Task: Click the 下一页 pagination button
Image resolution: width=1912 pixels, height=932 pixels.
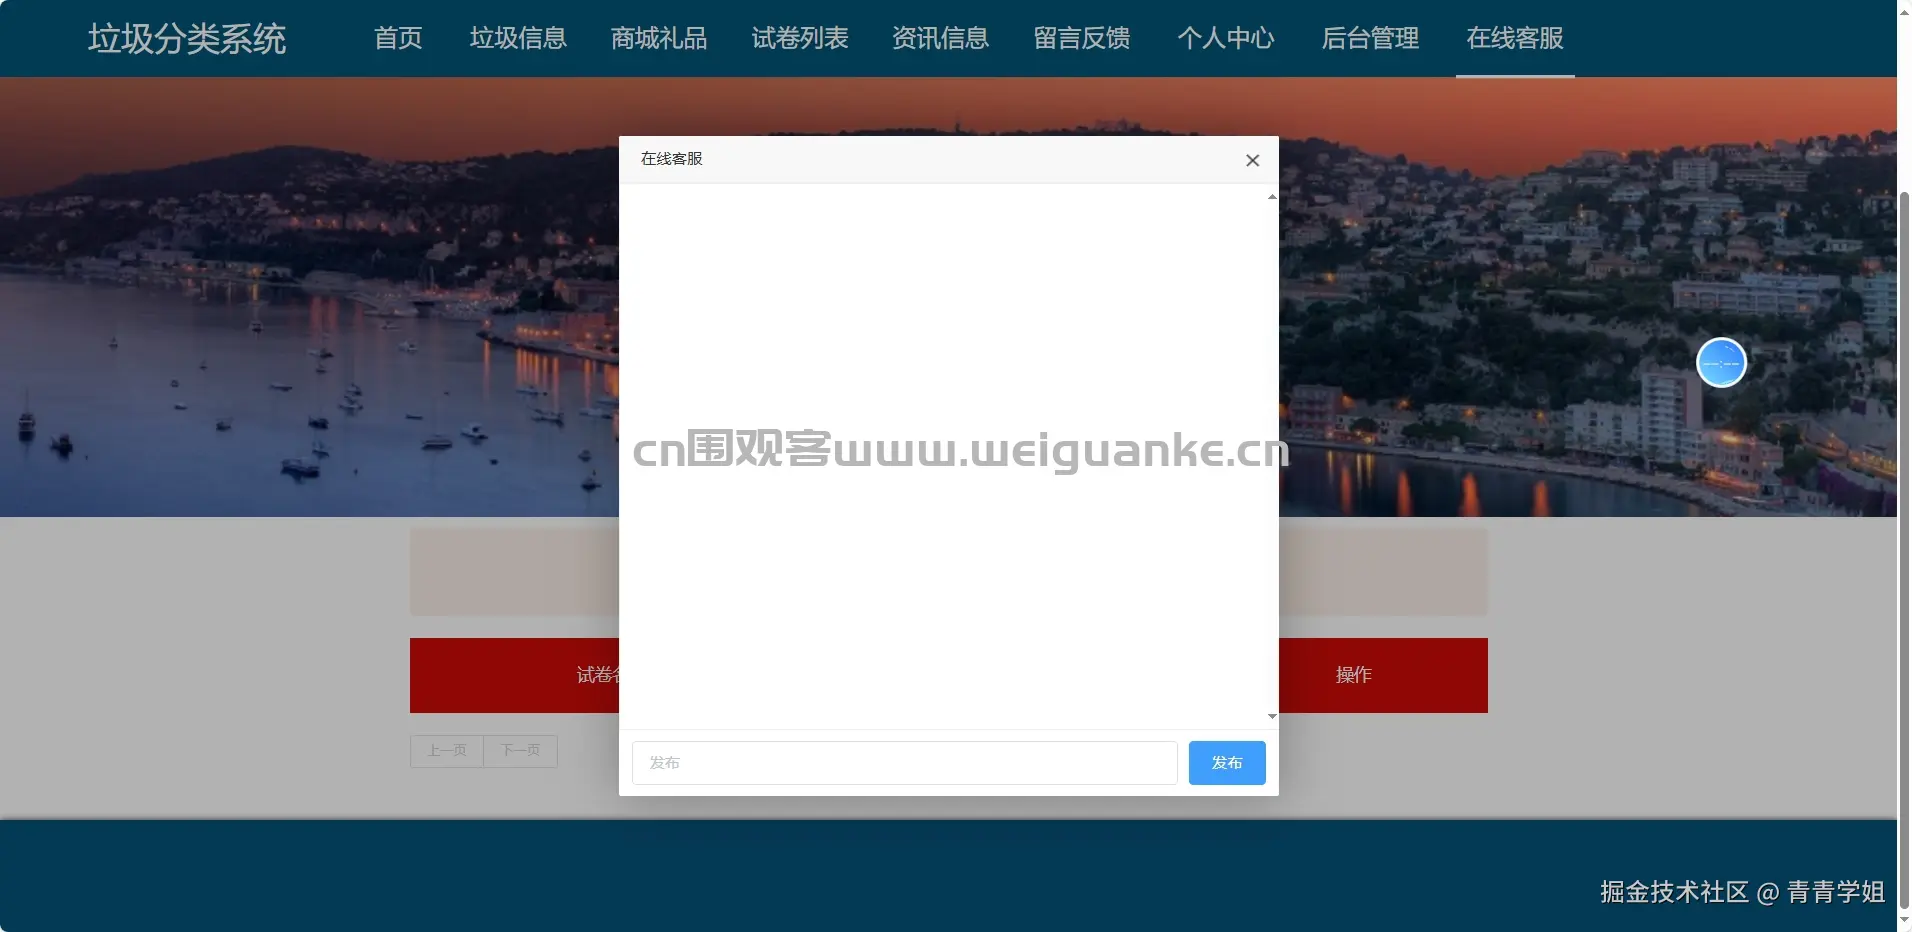Action: click(520, 751)
